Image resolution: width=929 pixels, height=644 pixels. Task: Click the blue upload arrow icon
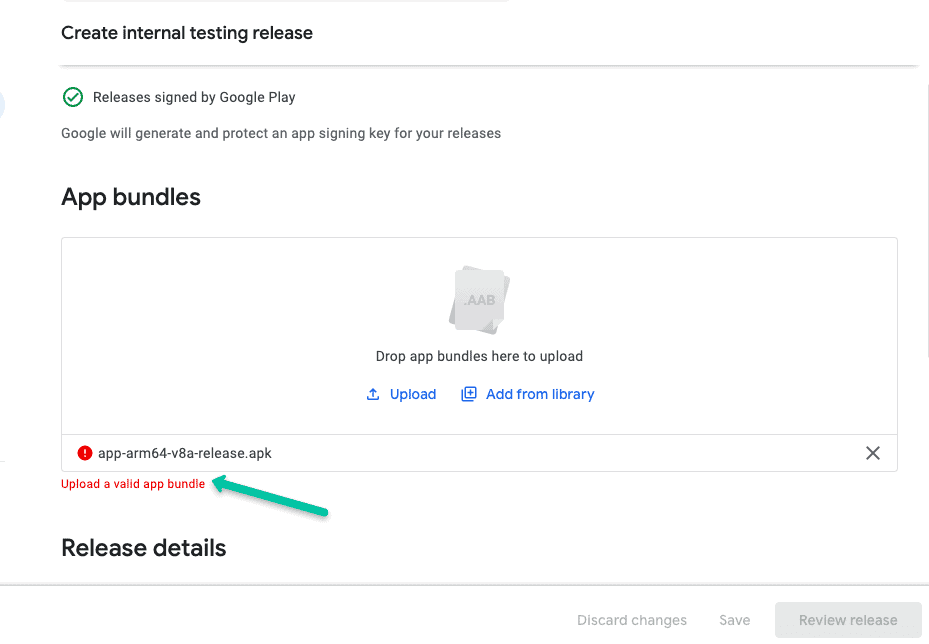tap(372, 393)
